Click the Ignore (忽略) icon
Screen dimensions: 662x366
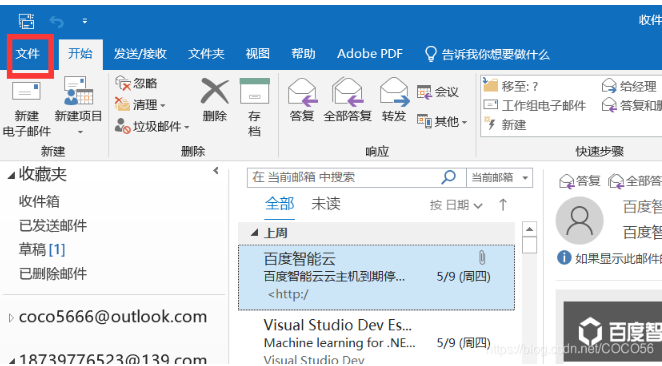(x=123, y=83)
